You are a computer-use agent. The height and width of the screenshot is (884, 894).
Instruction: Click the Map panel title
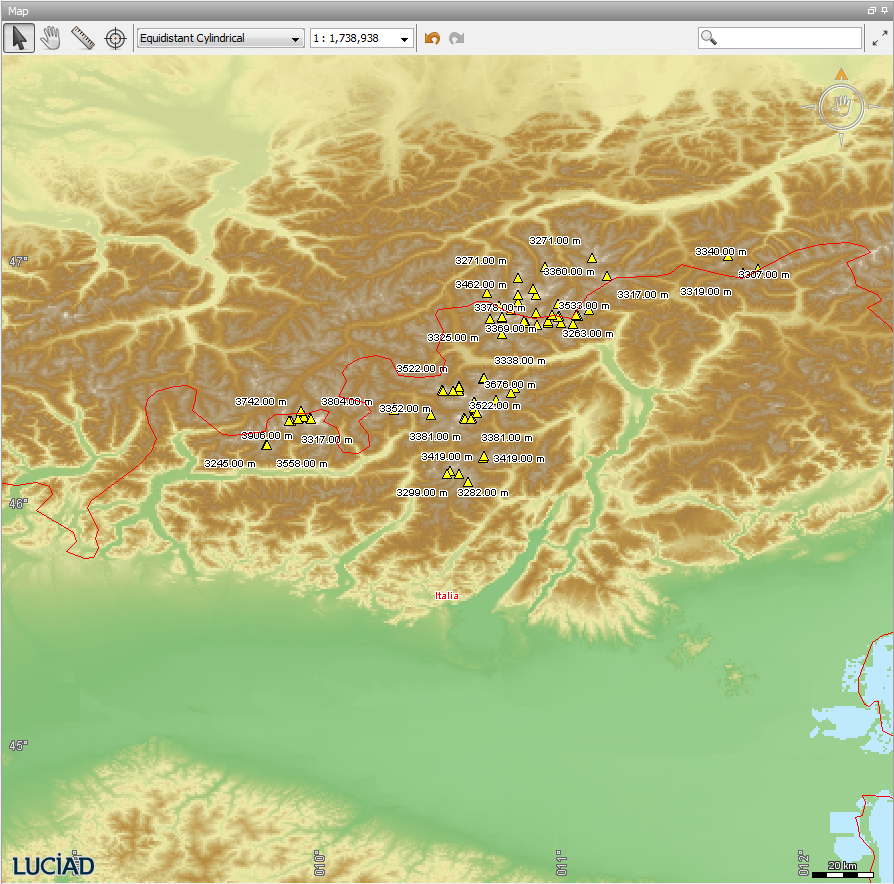click(x=19, y=9)
